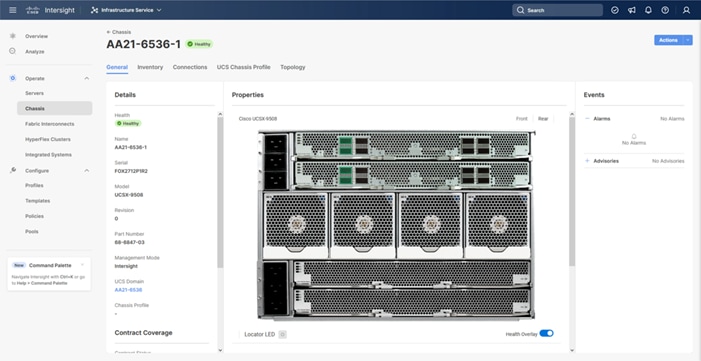Open the Infrastructure Service switcher dropdown
Screen dimensions: 701x361
126,10
